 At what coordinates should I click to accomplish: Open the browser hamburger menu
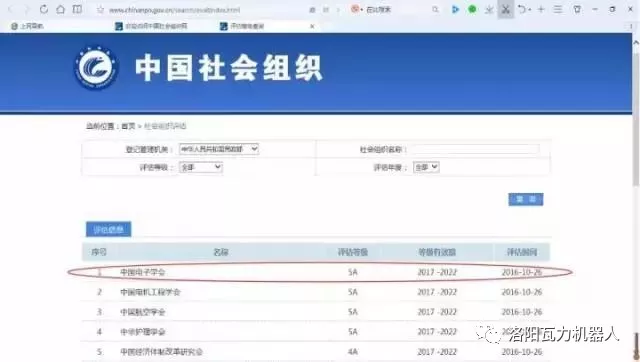click(558, 9)
